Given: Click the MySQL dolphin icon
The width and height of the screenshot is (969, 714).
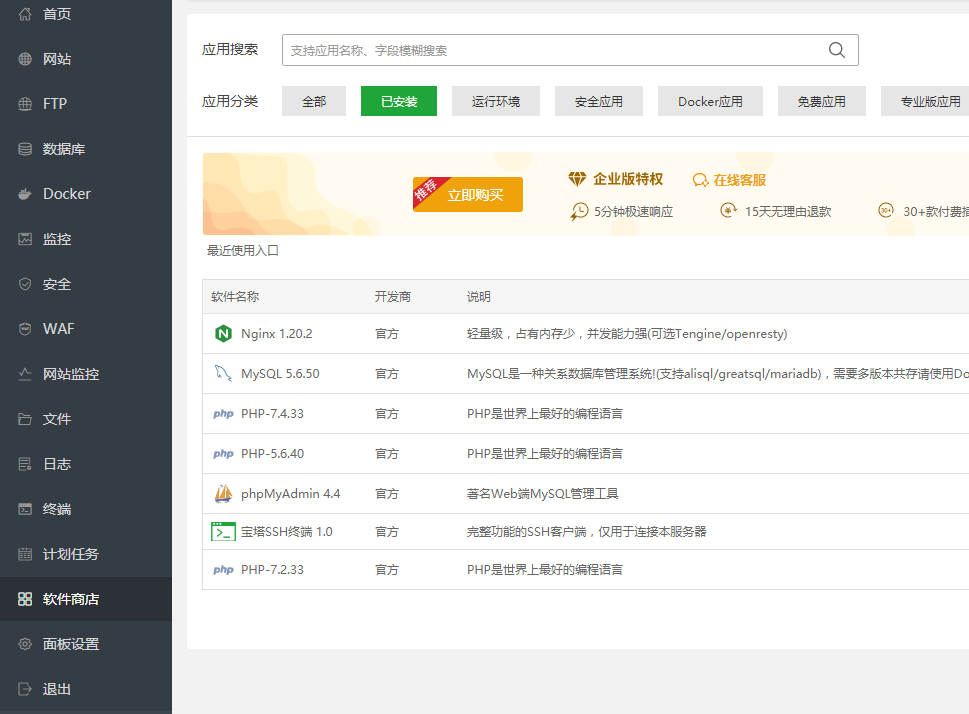Looking at the screenshot, I should 223,373.
